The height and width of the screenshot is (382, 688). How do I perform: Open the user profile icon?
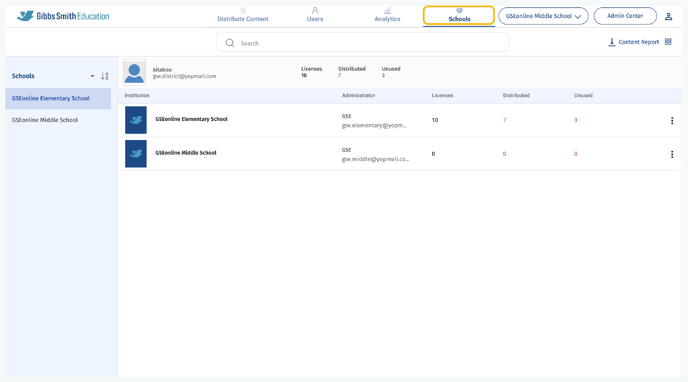(x=668, y=16)
